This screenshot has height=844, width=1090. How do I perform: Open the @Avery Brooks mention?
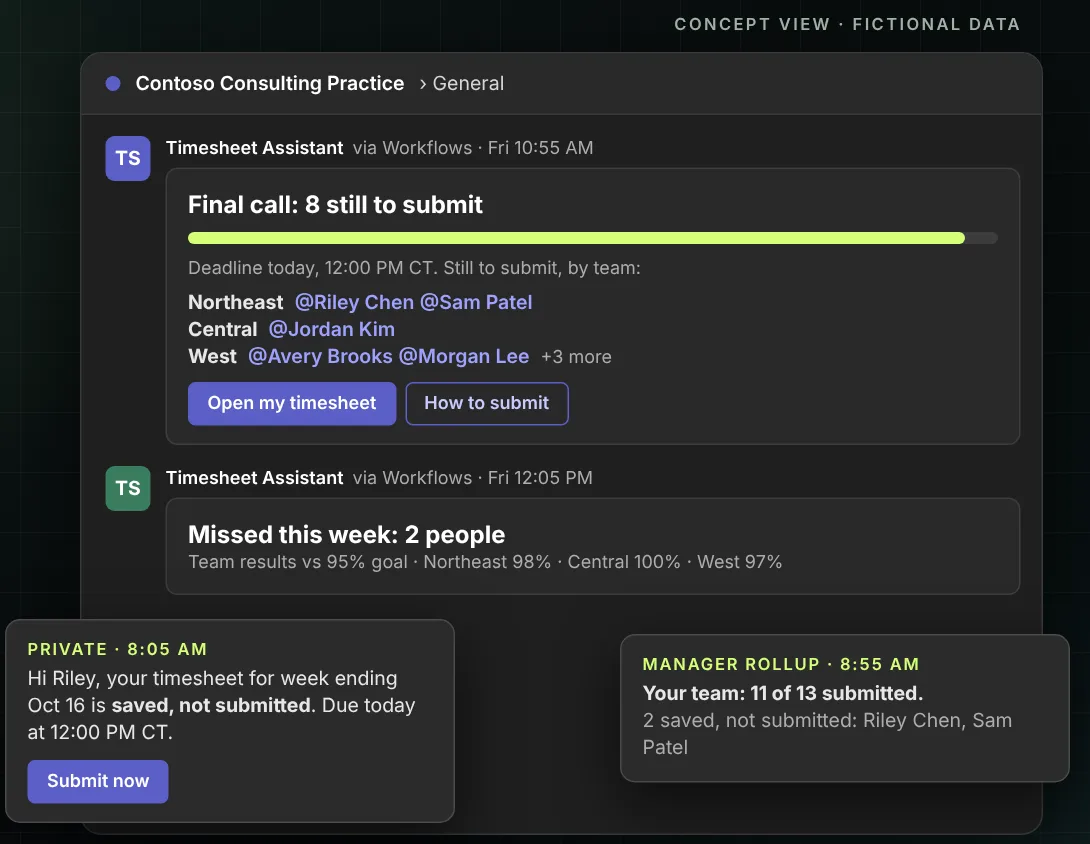point(320,356)
